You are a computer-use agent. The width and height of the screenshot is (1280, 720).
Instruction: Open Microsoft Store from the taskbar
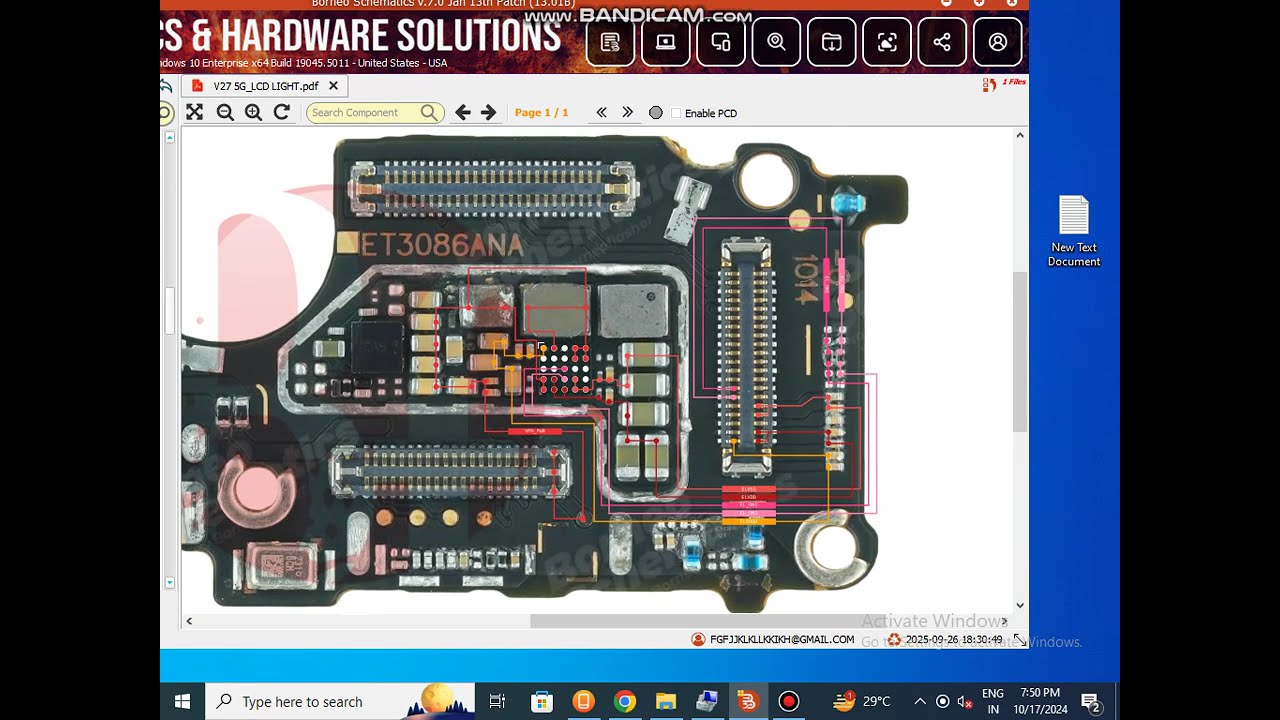click(541, 701)
